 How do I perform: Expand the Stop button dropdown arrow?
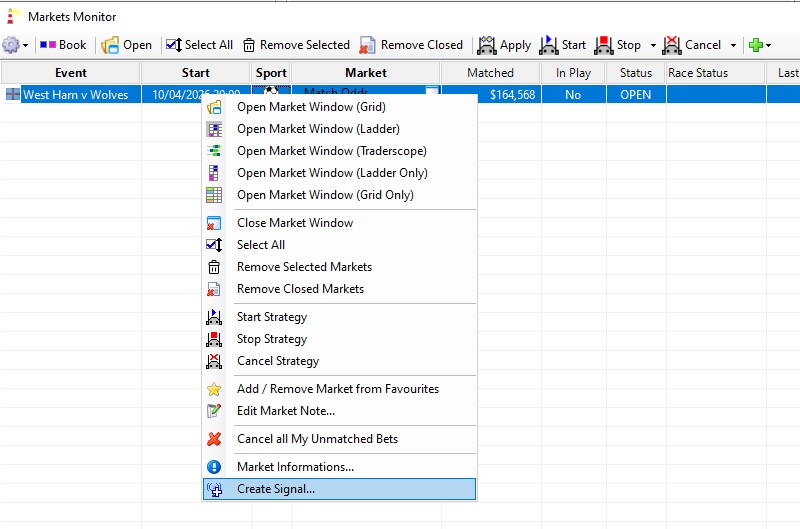point(653,45)
